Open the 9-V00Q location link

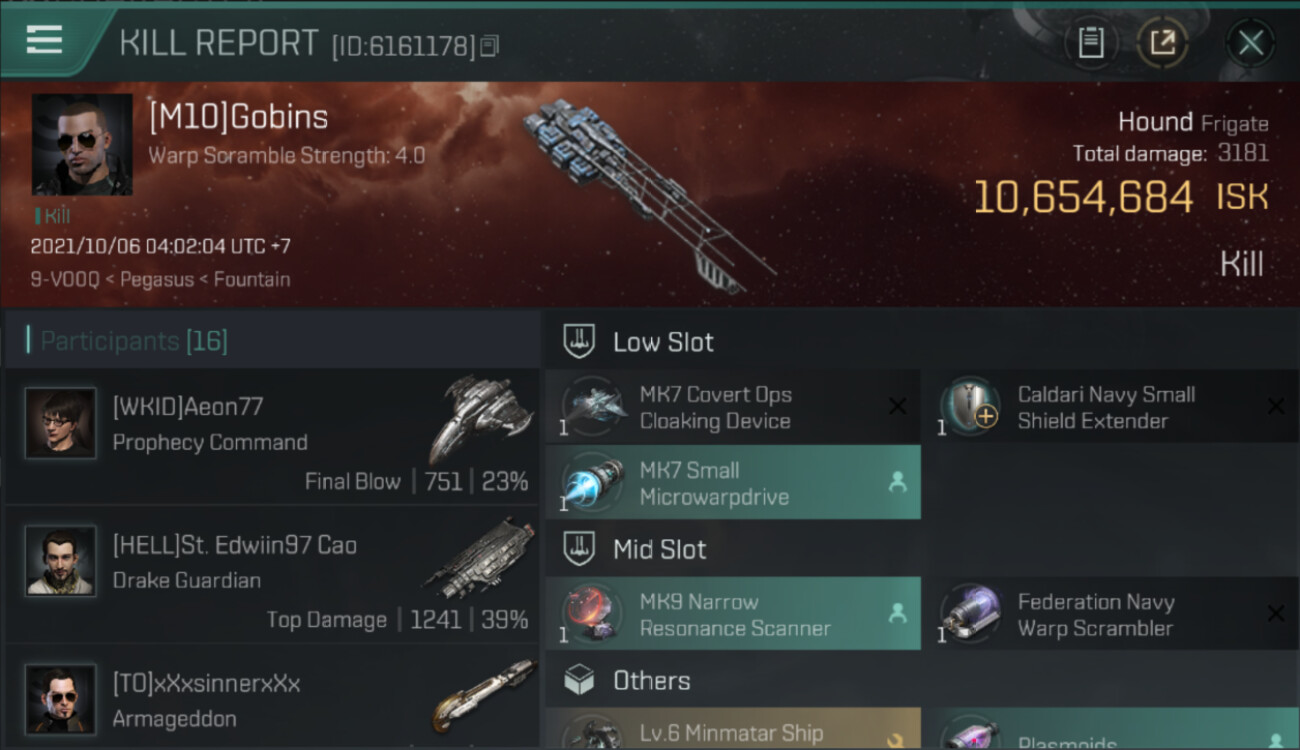click(x=65, y=279)
